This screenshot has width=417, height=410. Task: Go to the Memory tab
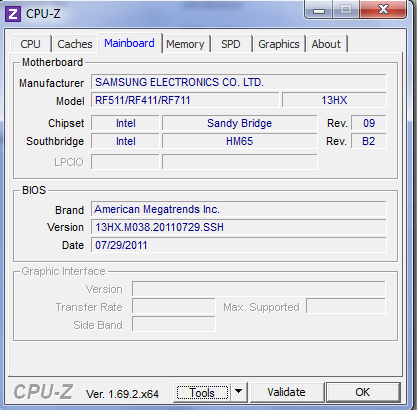click(x=185, y=44)
